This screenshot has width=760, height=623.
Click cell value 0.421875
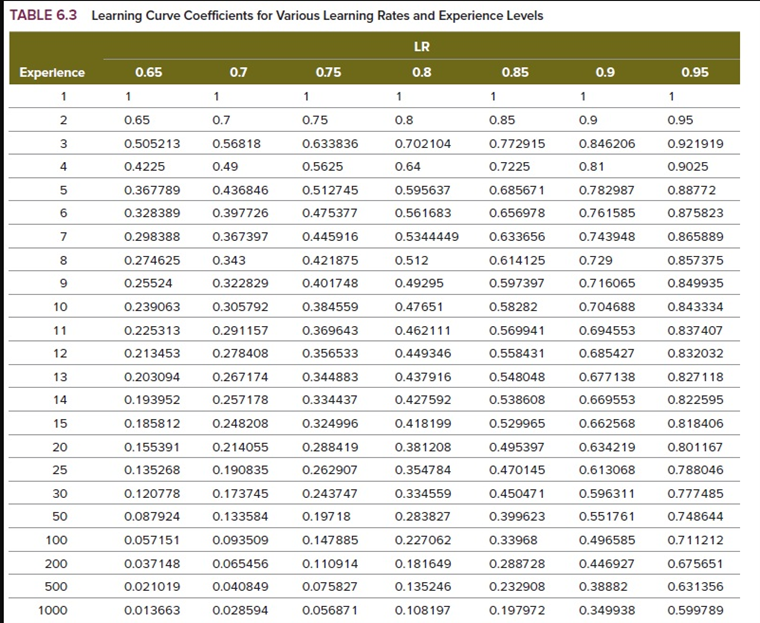coord(330,260)
